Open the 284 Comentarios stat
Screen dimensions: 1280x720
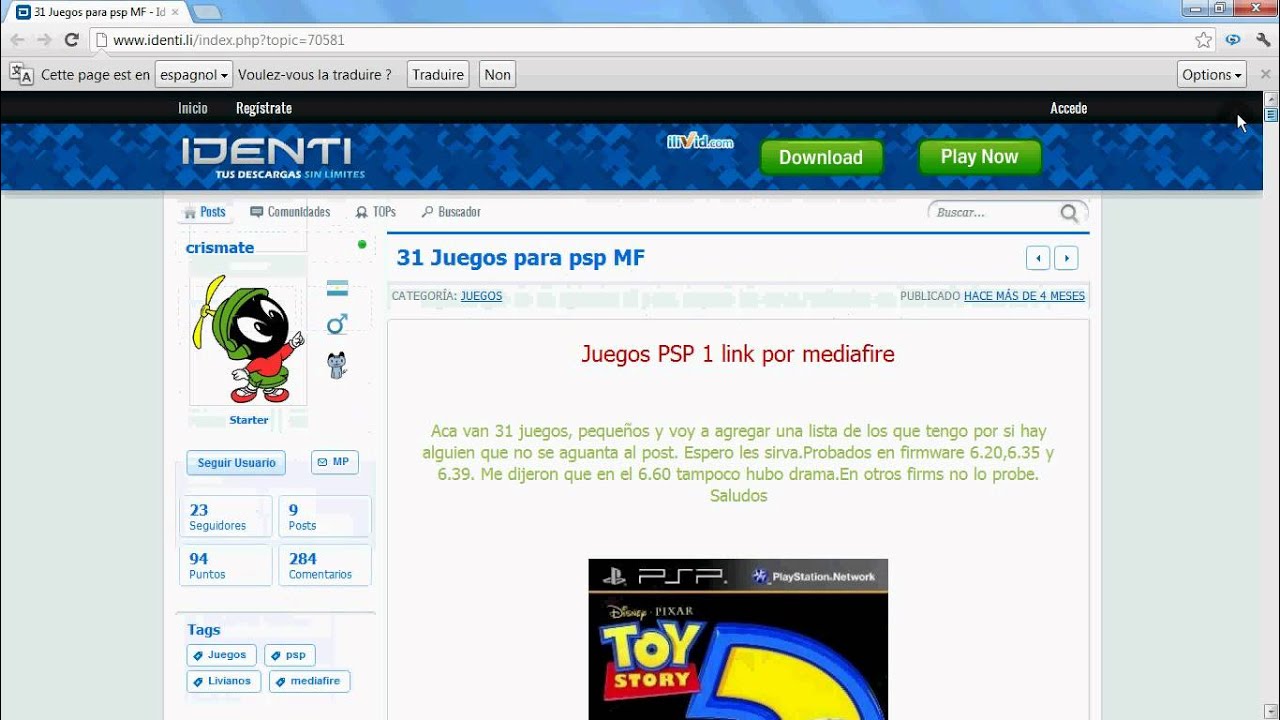[325, 566]
